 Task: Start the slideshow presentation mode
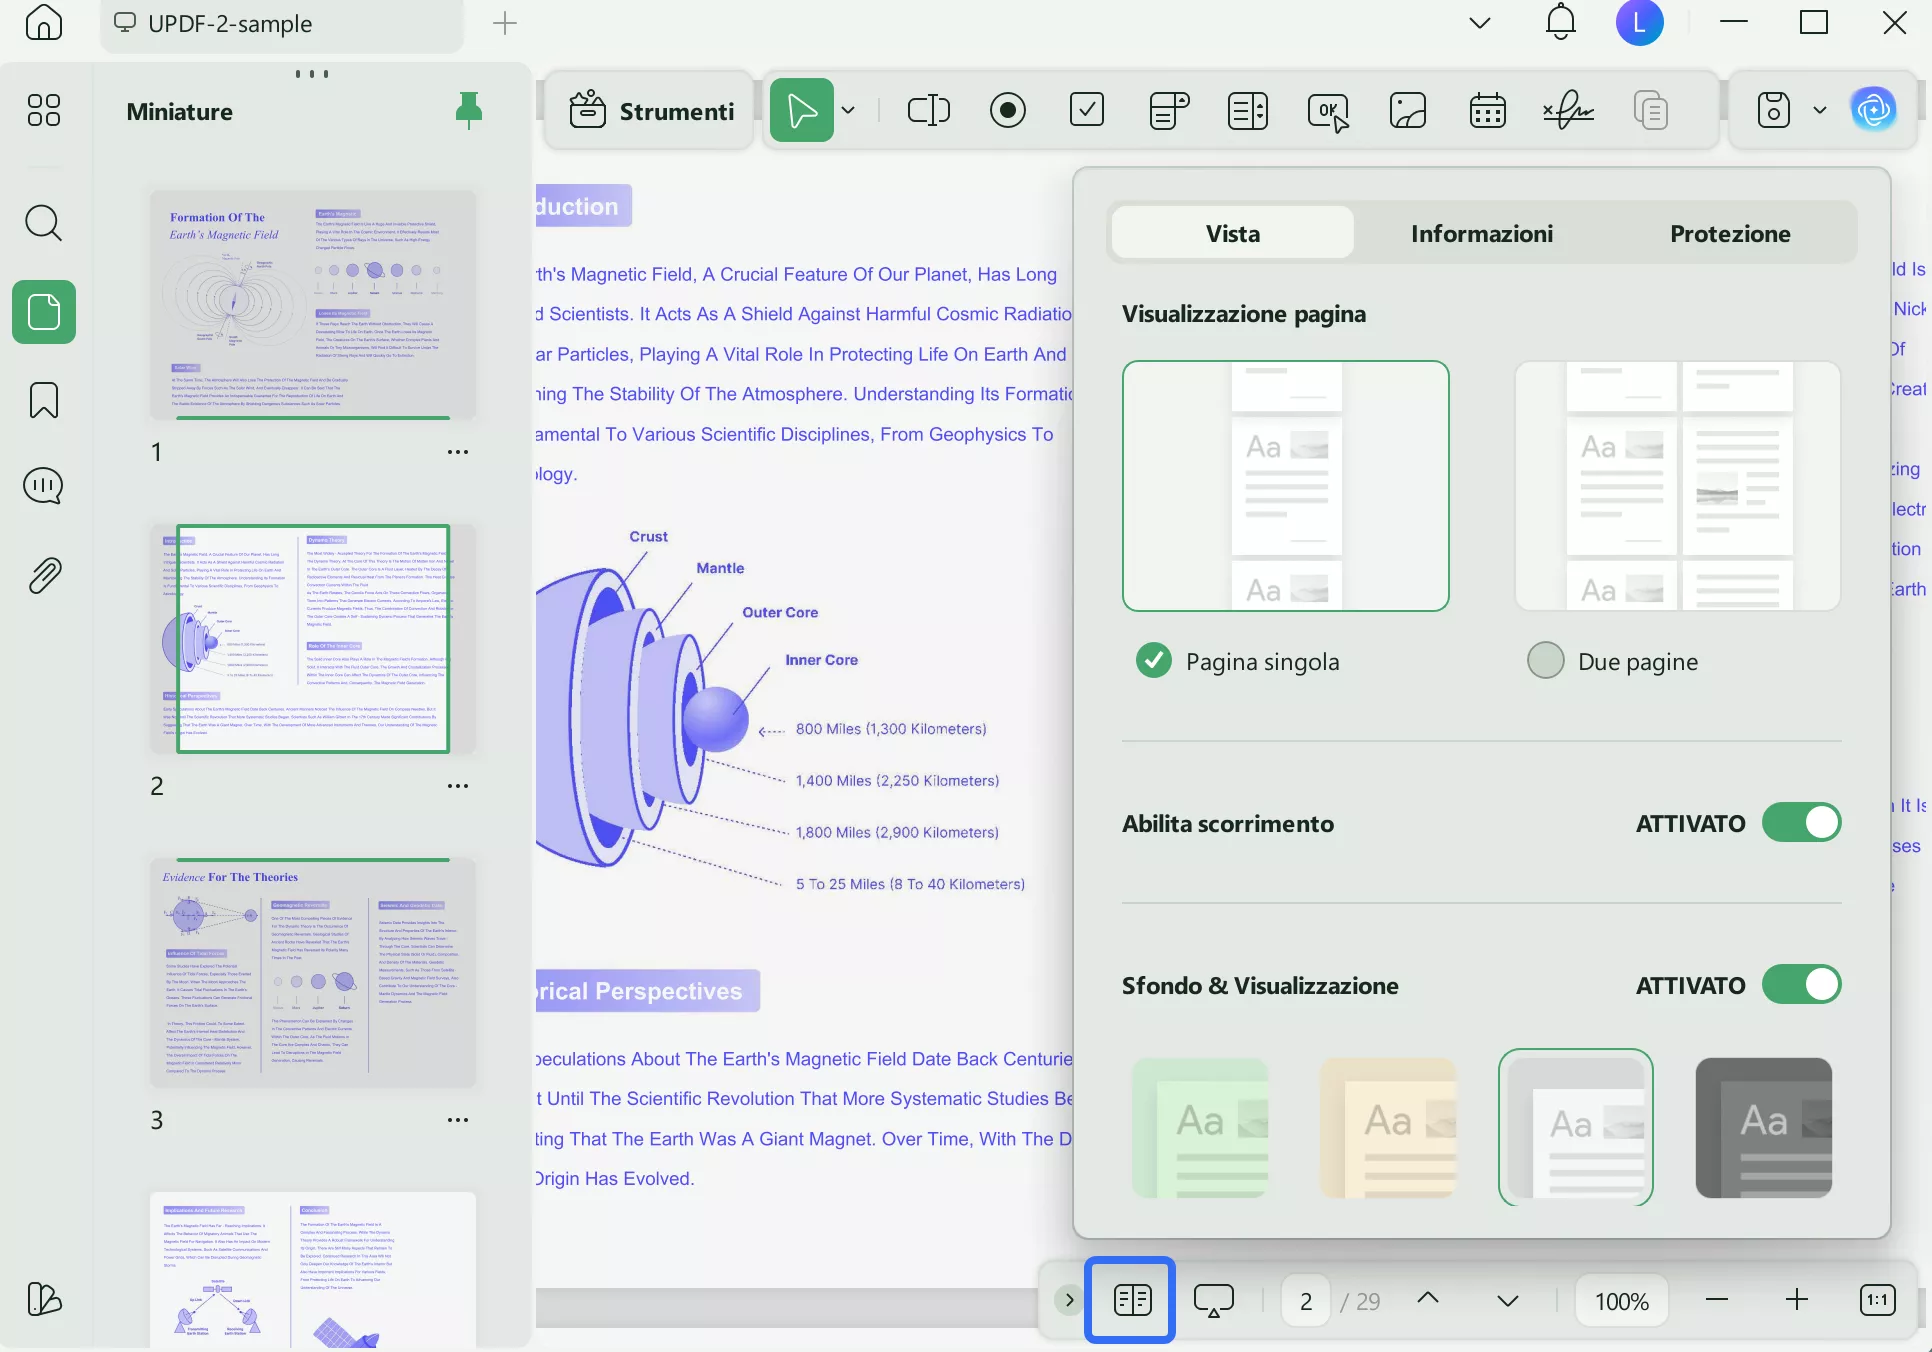[x=1213, y=1300]
